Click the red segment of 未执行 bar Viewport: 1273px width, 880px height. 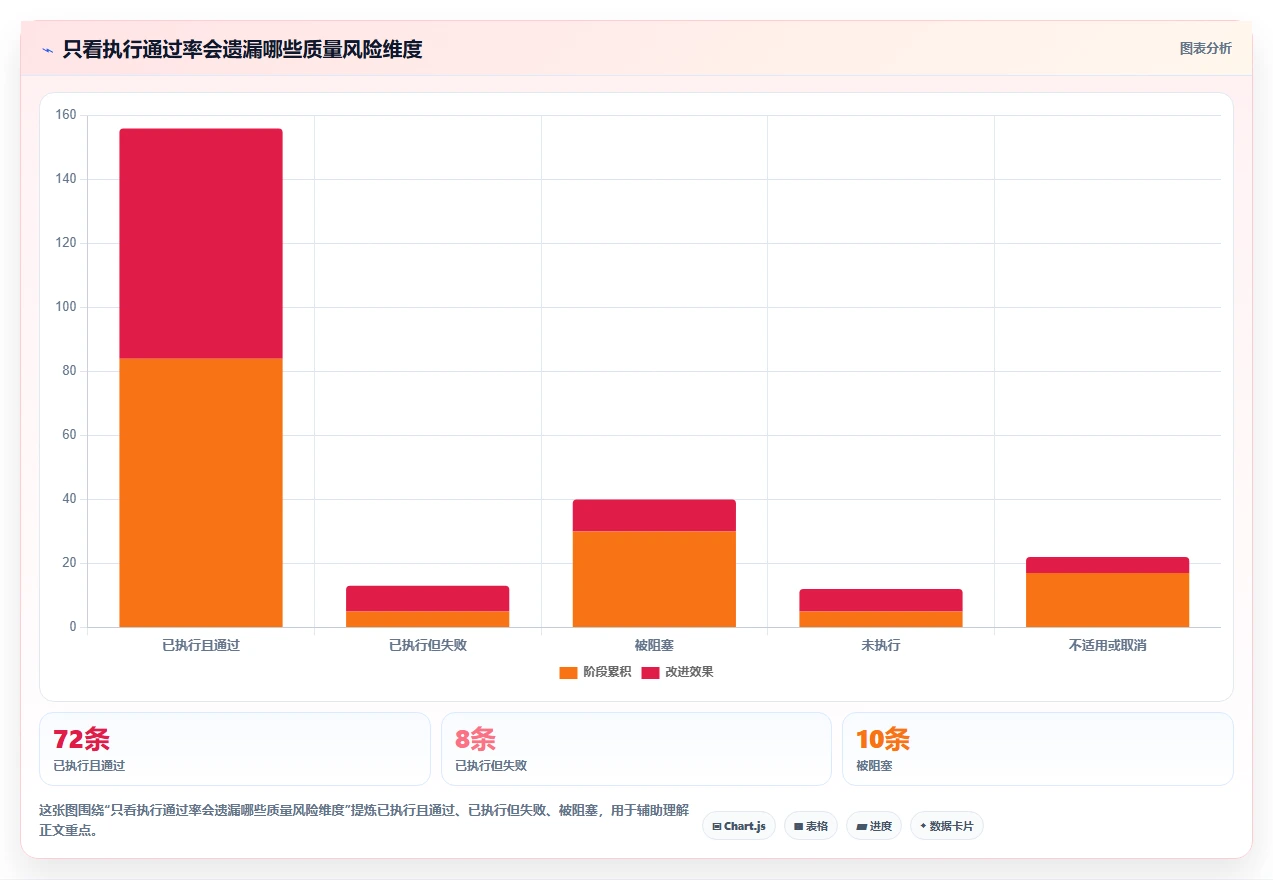tap(881, 600)
